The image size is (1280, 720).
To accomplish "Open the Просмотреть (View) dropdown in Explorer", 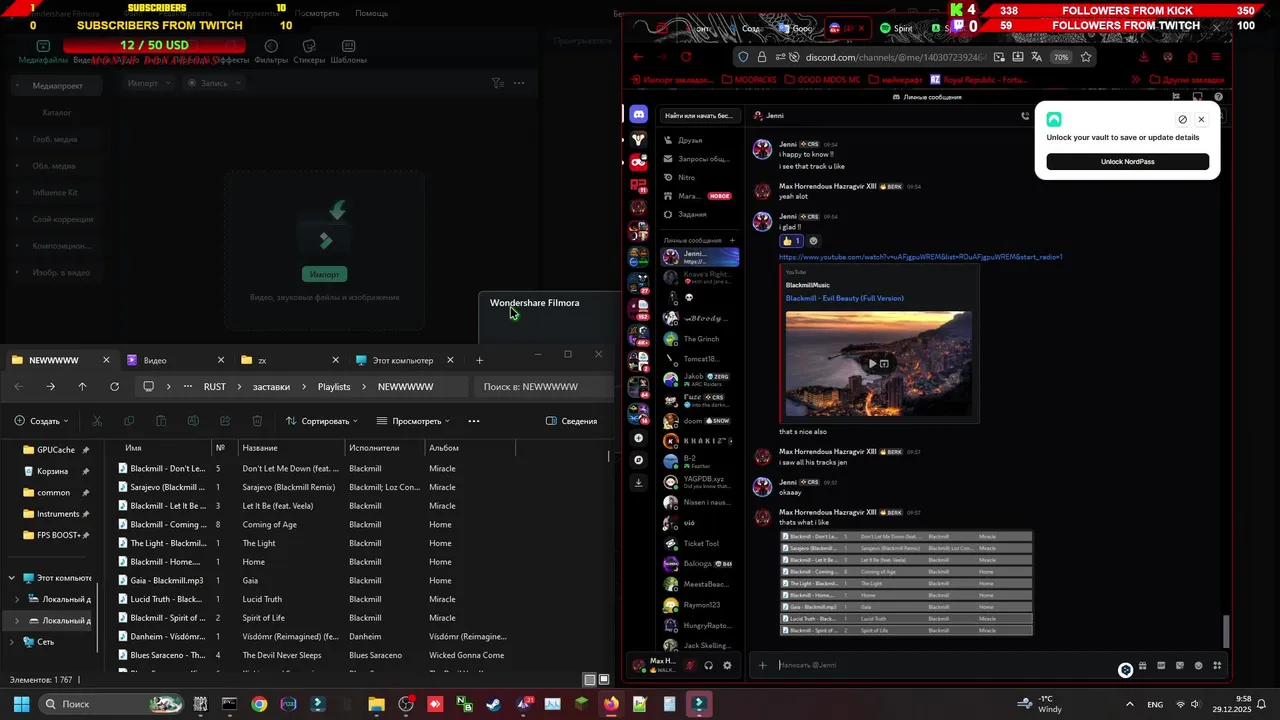I will (x=414, y=421).
